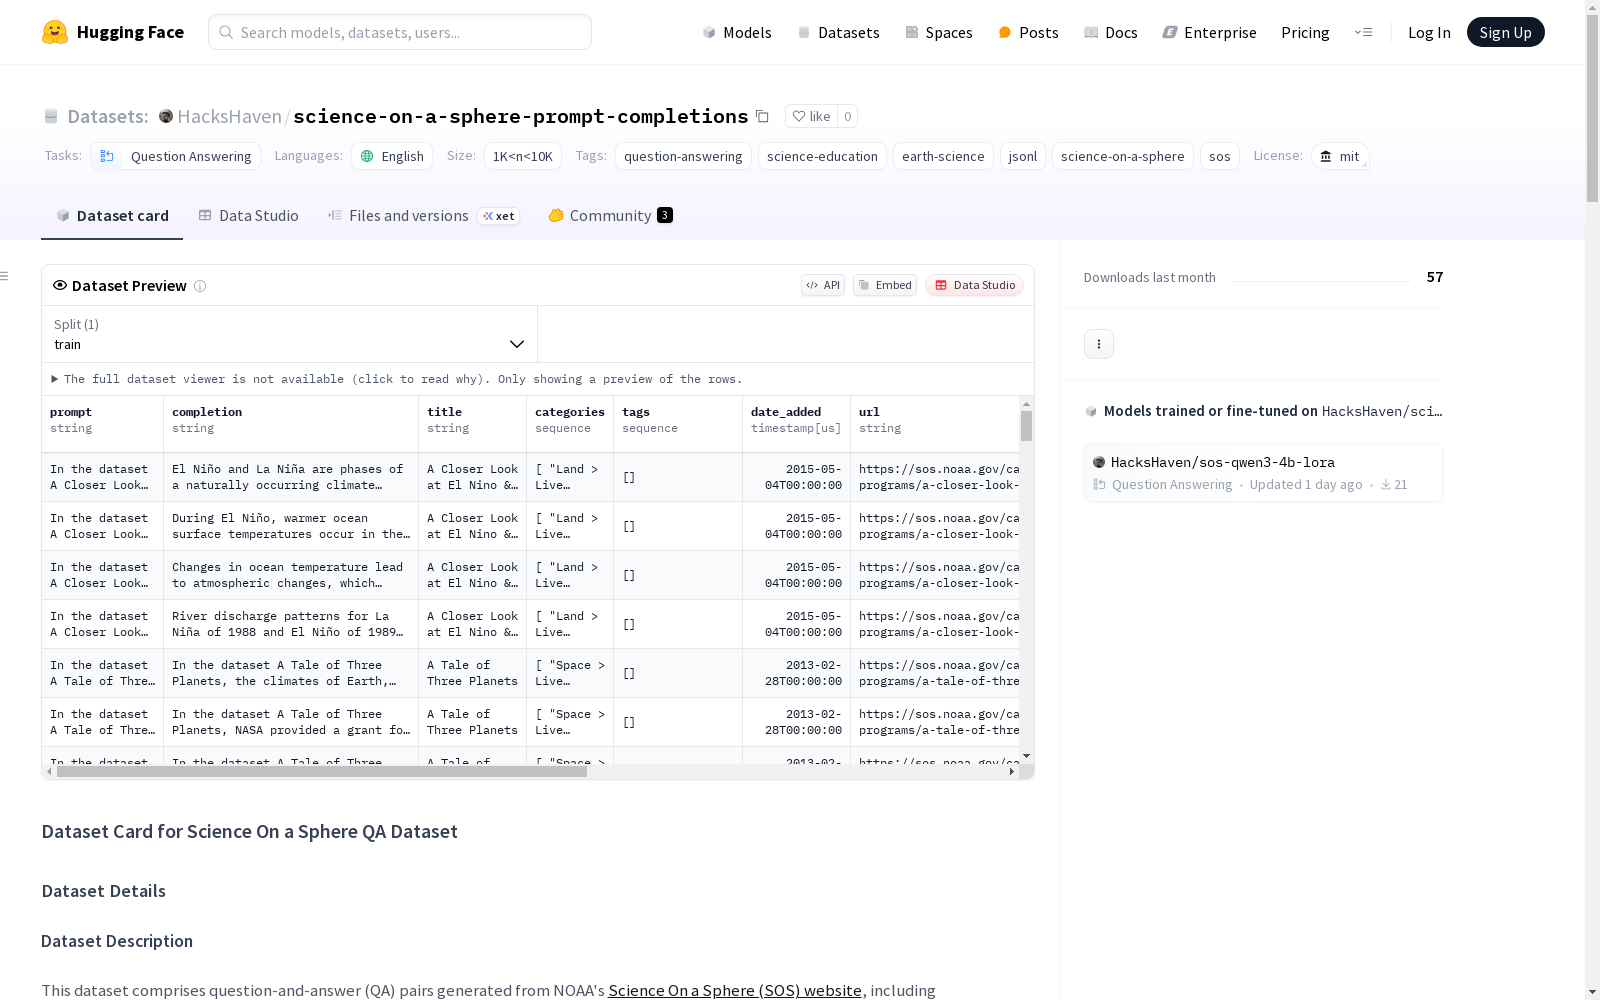Click Log In link
Screen dimensions: 1600x1000
pyautogui.click(x=1429, y=32)
